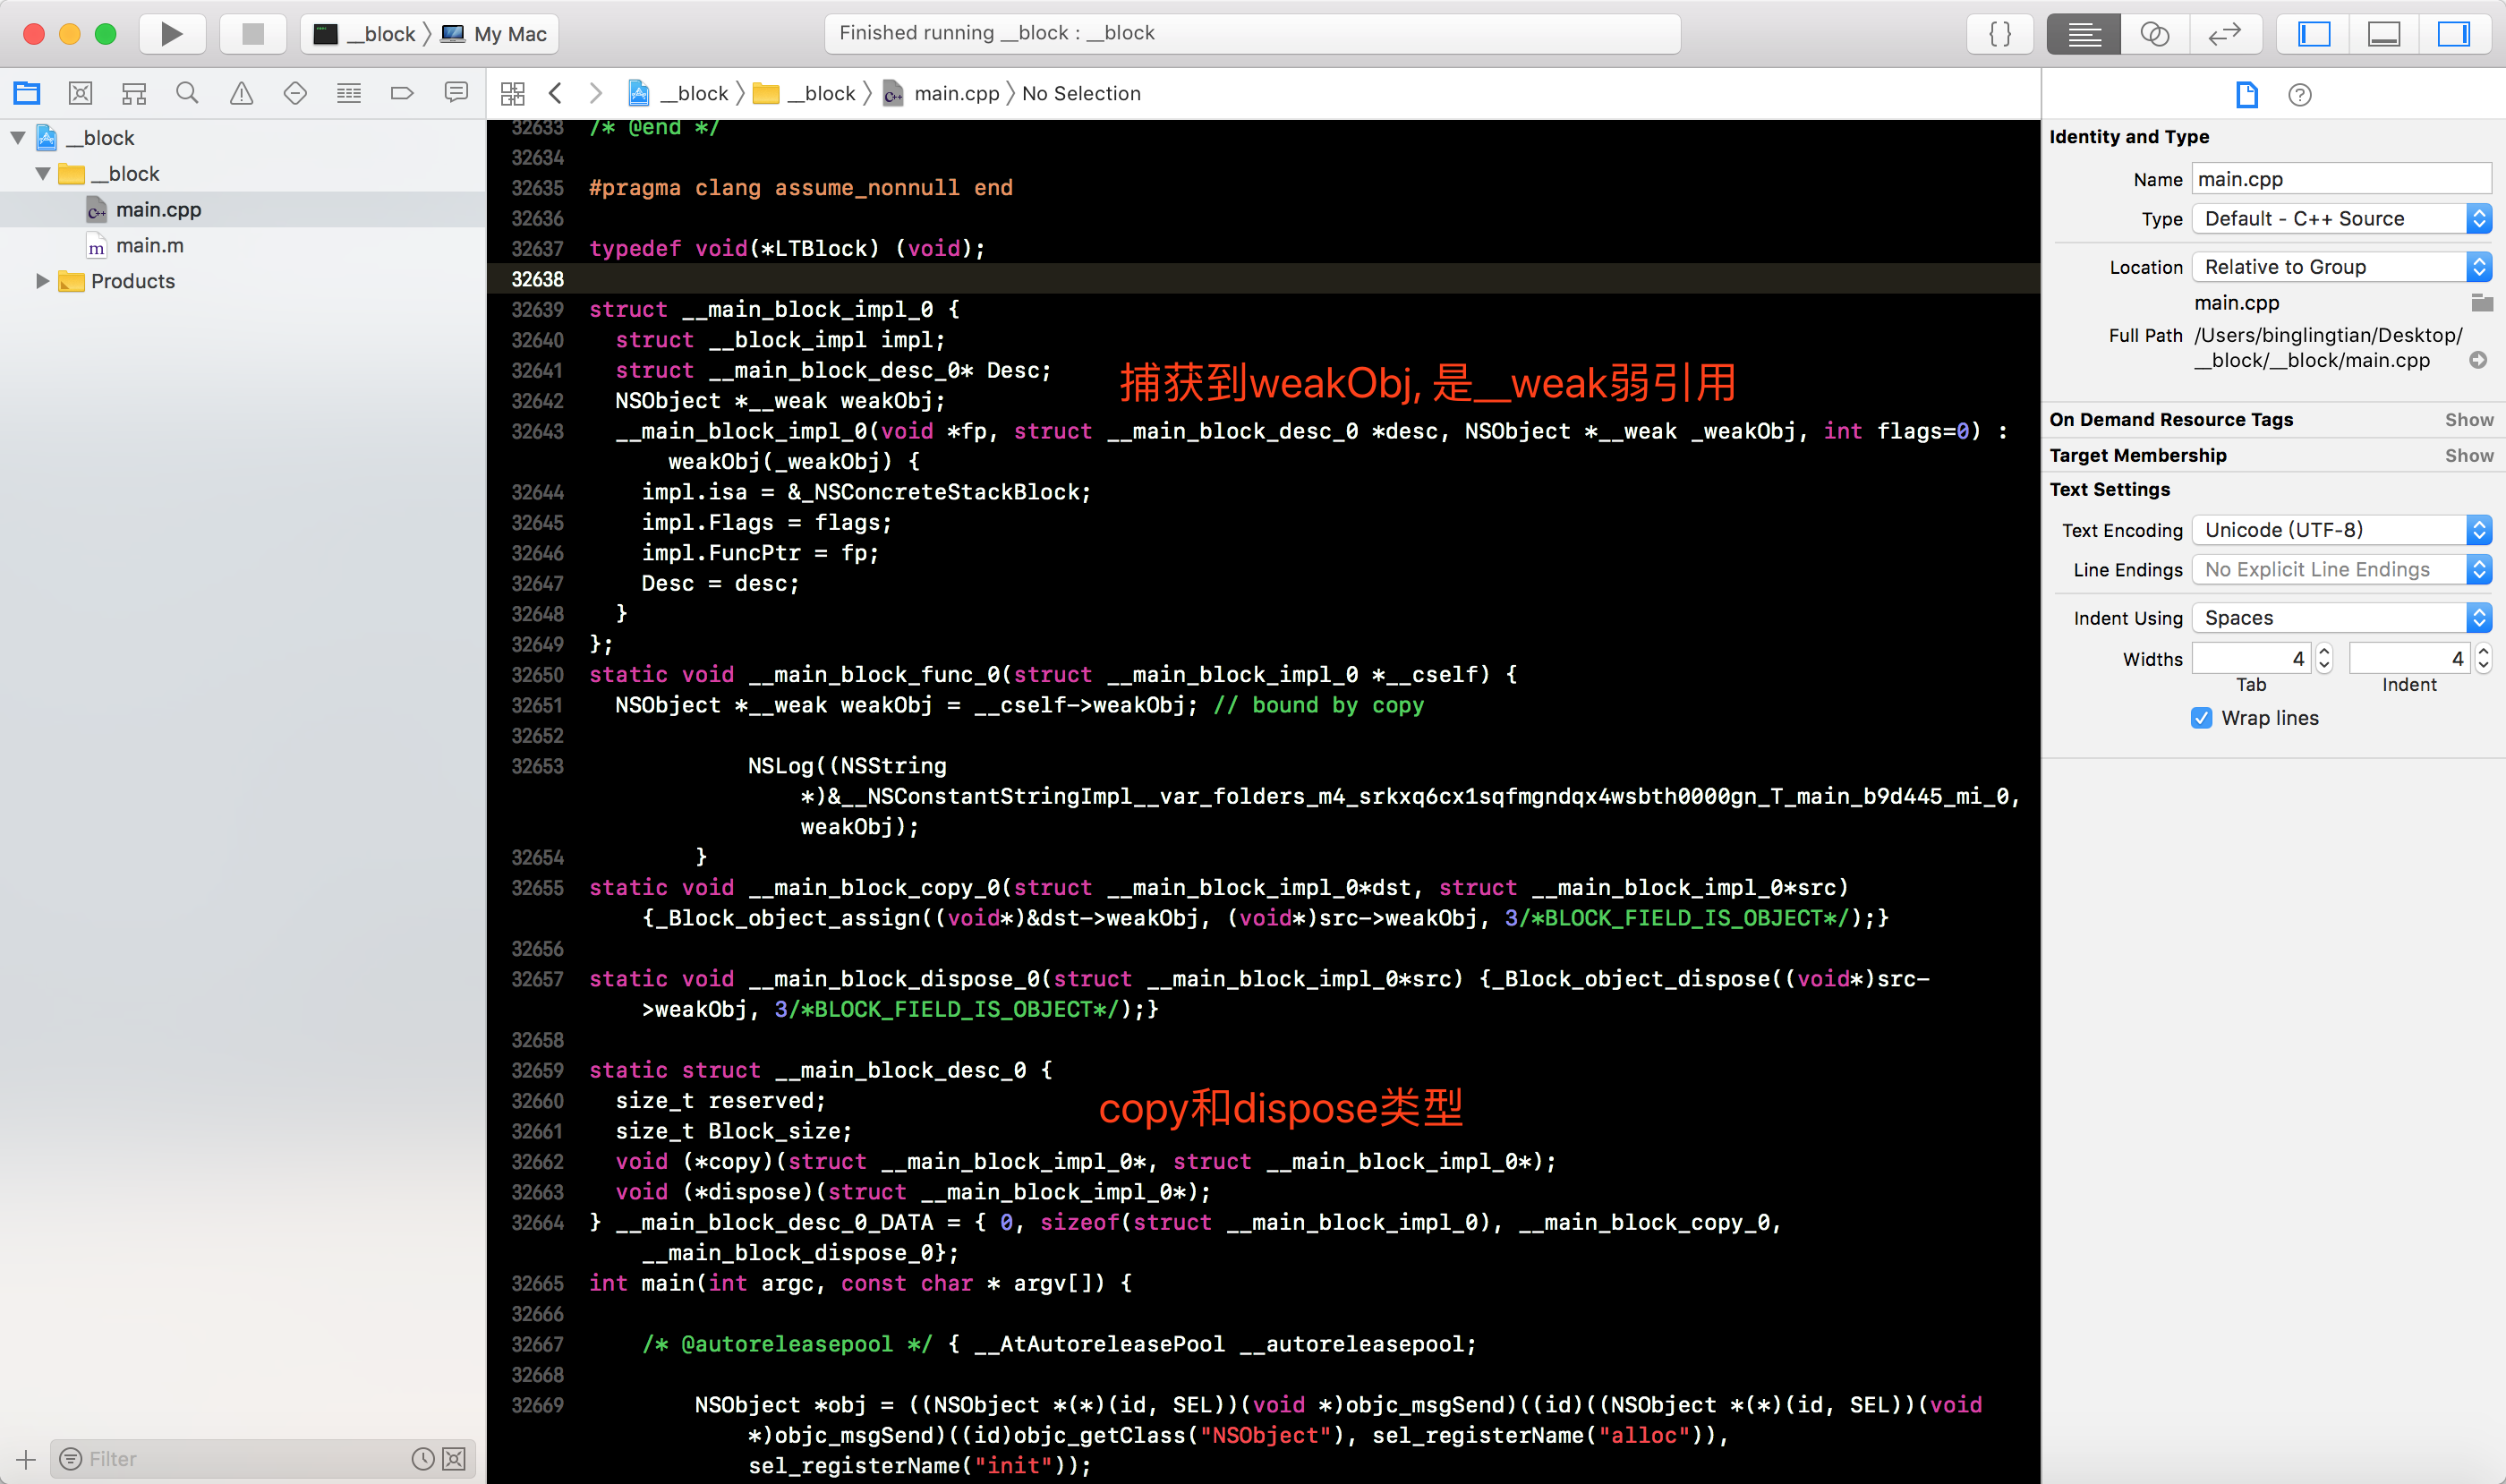The image size is (2506, 1484).
Task: Click the __block project breadcrumb
Action: [x=679, y=93]
